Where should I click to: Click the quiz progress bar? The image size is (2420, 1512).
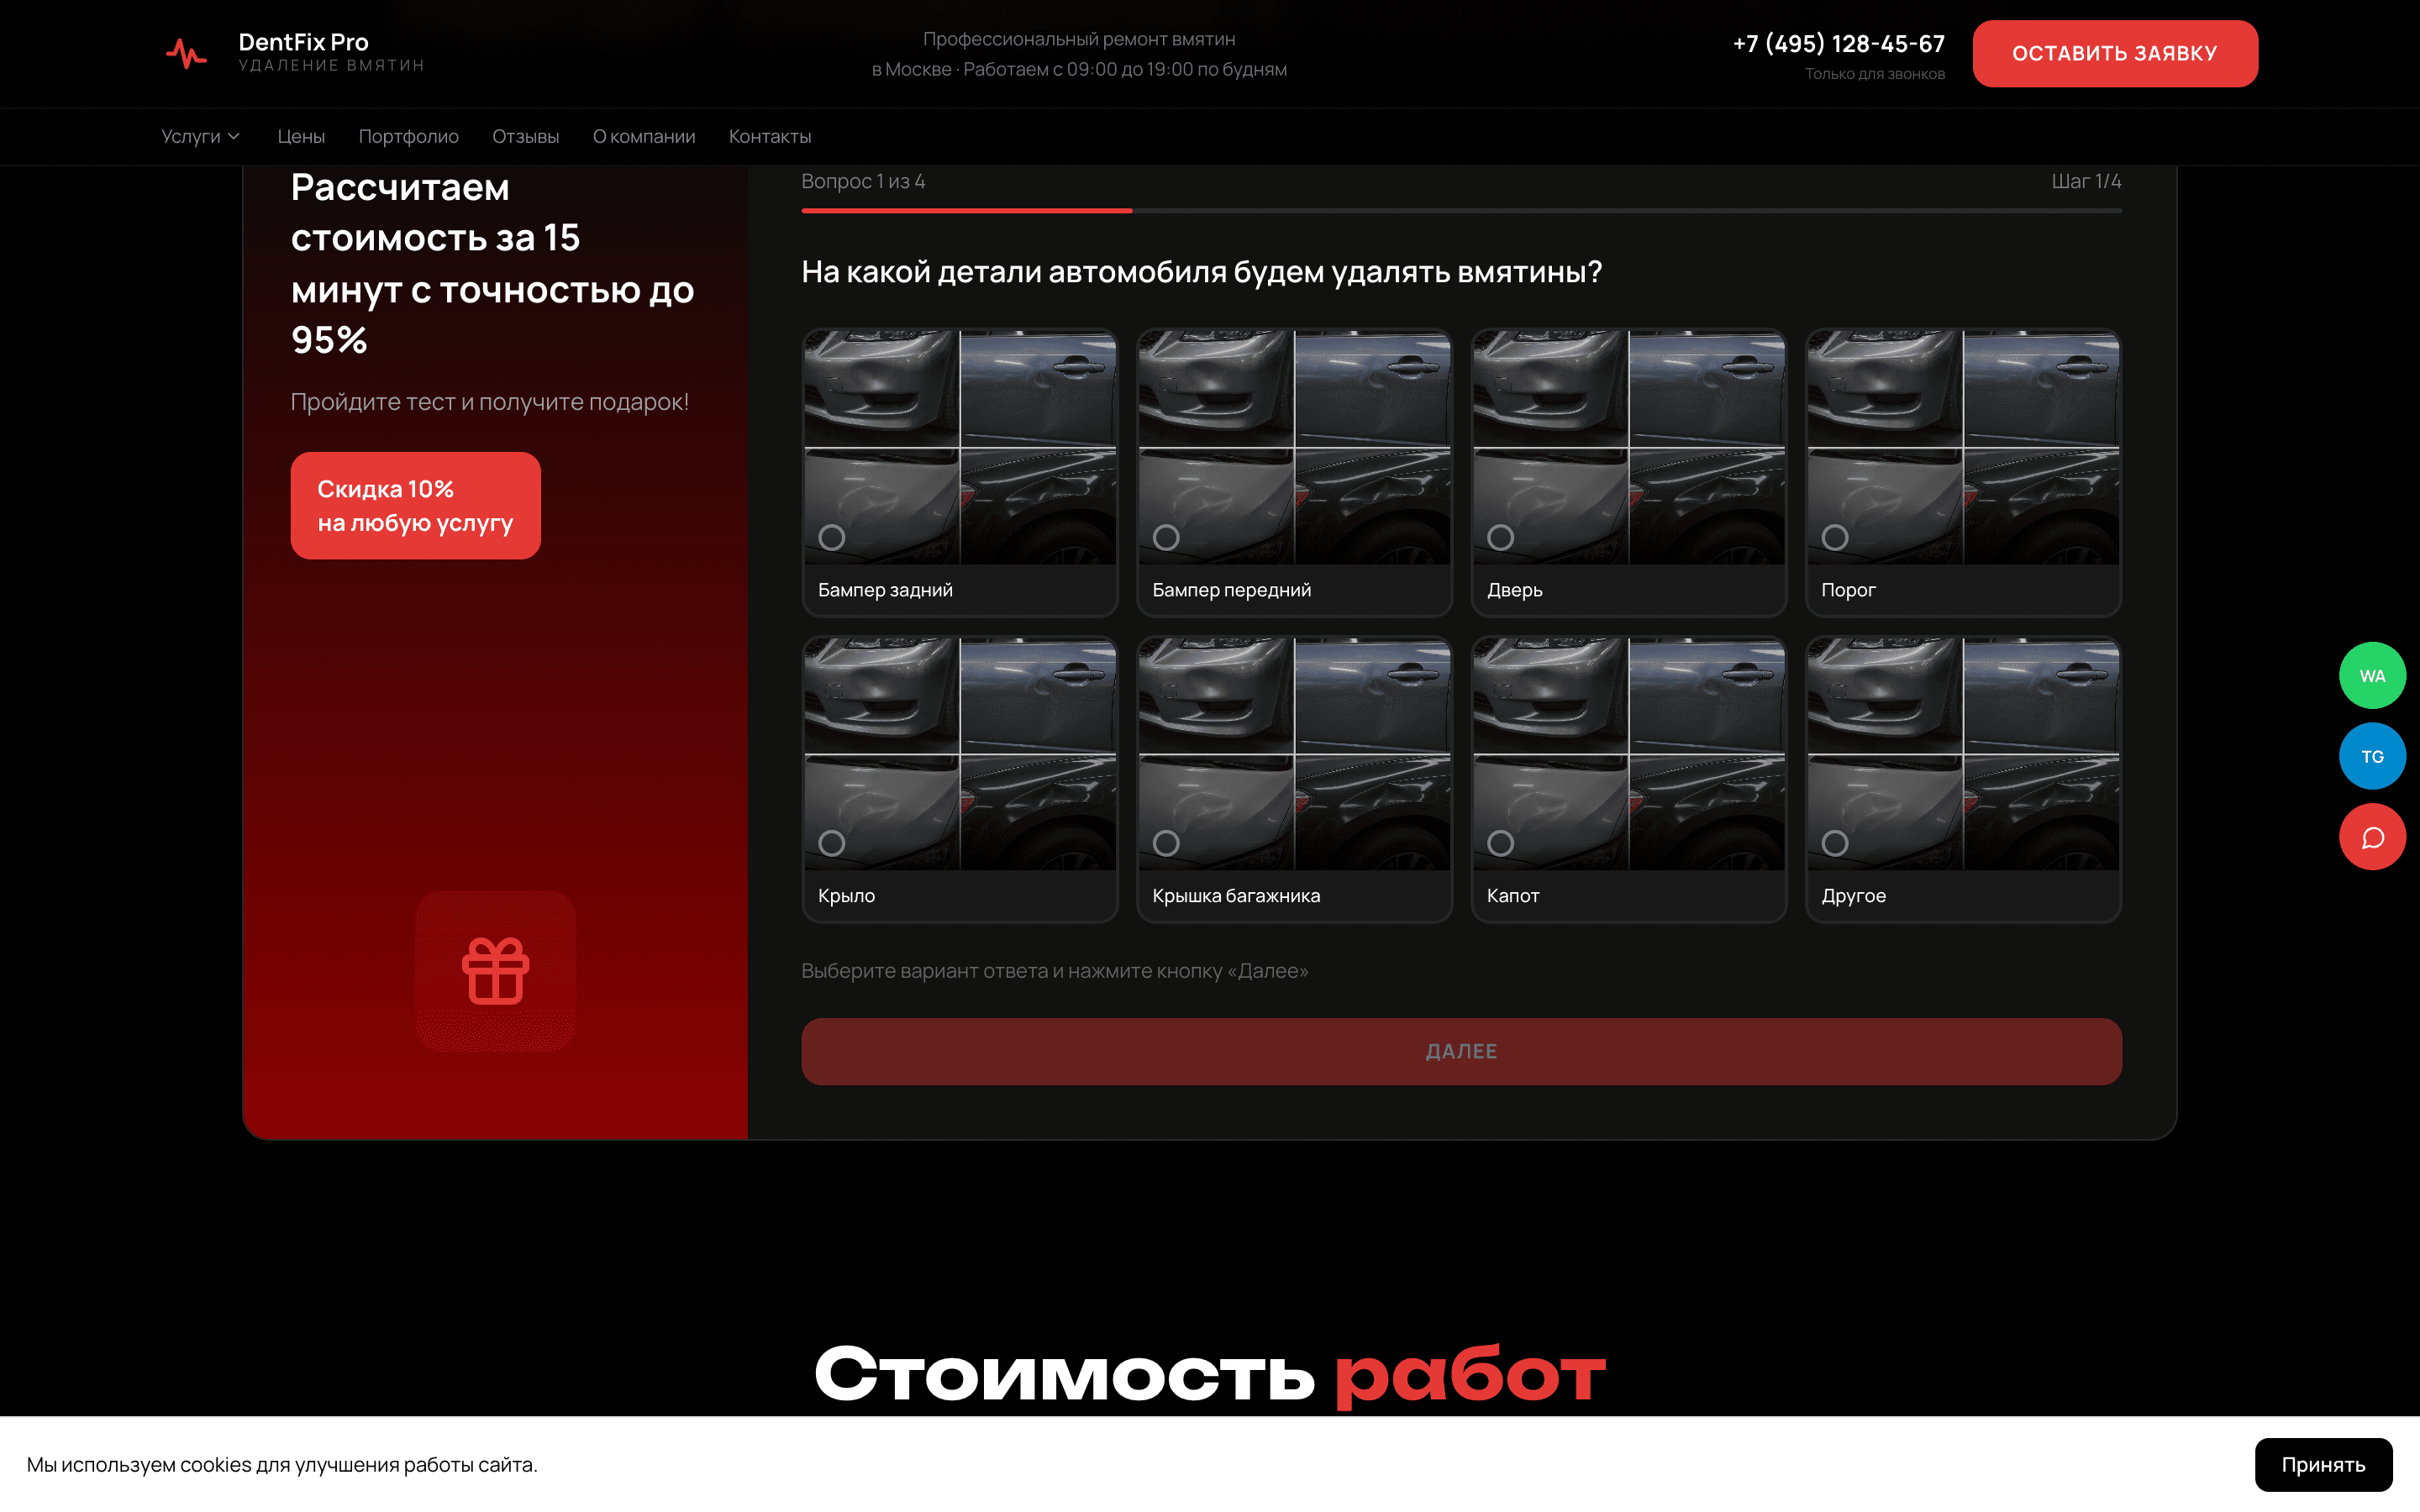(1461, 211)
